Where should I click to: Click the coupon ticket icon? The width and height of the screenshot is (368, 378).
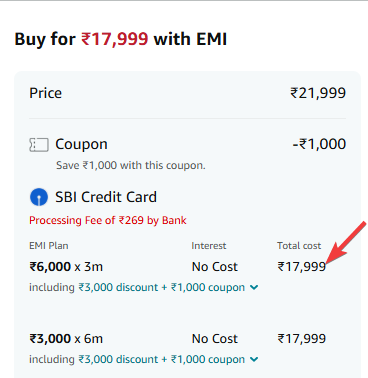pos(39,145)
